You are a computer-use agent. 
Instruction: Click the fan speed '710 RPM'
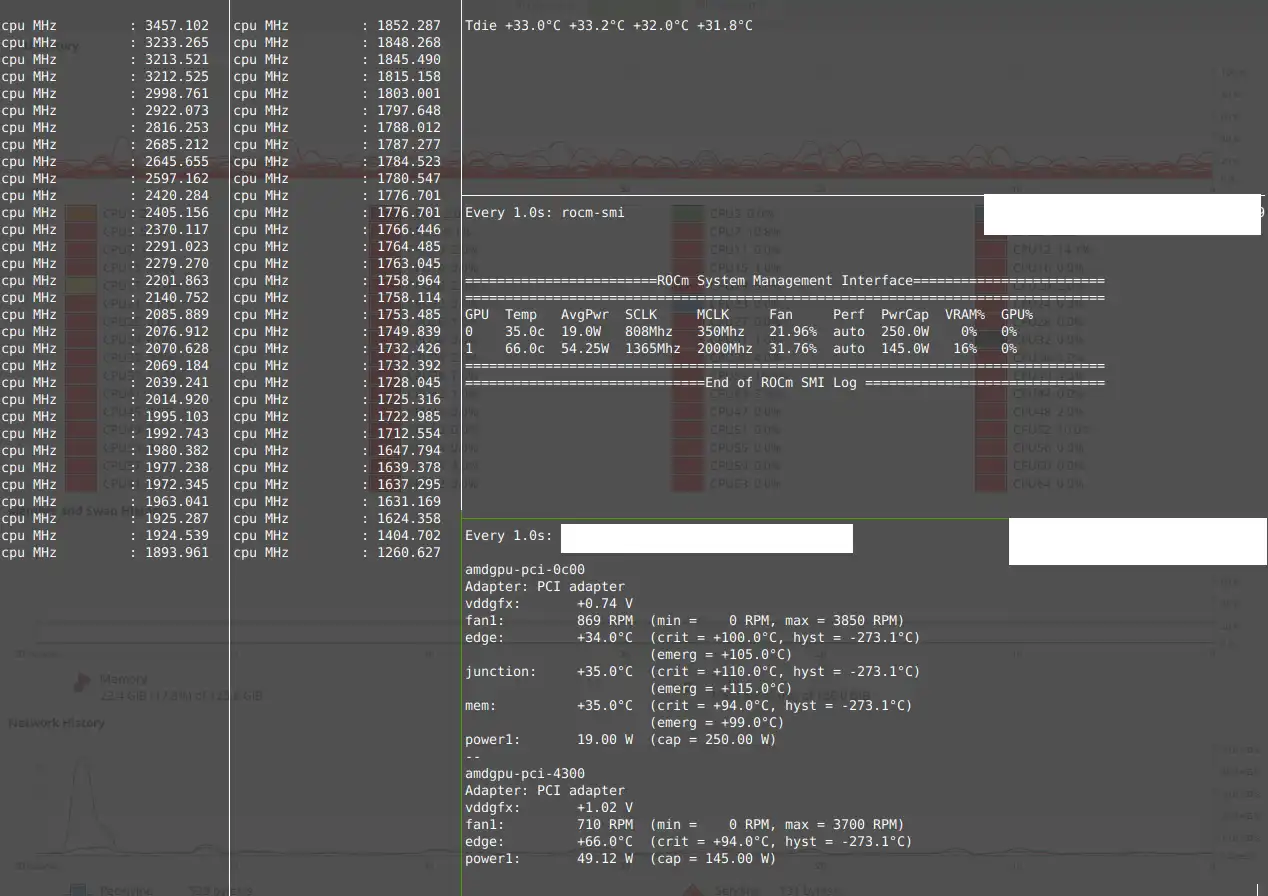click(x=605, y=824)
